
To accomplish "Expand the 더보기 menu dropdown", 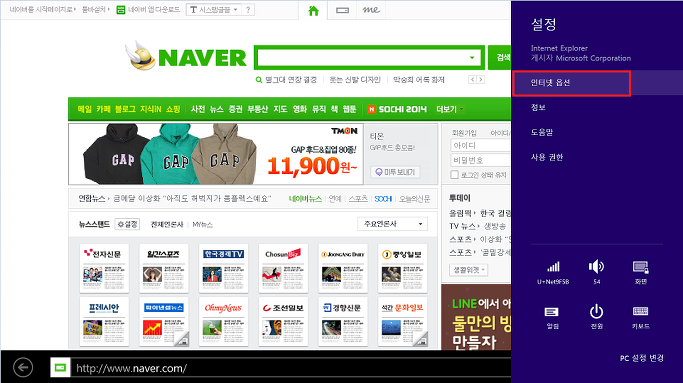I will [x=450, y=109].
